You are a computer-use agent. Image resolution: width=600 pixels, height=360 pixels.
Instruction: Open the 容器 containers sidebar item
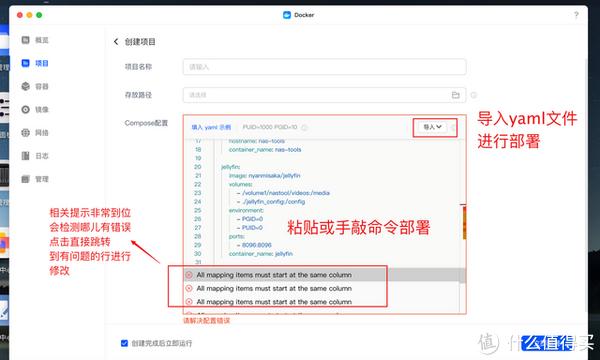pos(35,86)
